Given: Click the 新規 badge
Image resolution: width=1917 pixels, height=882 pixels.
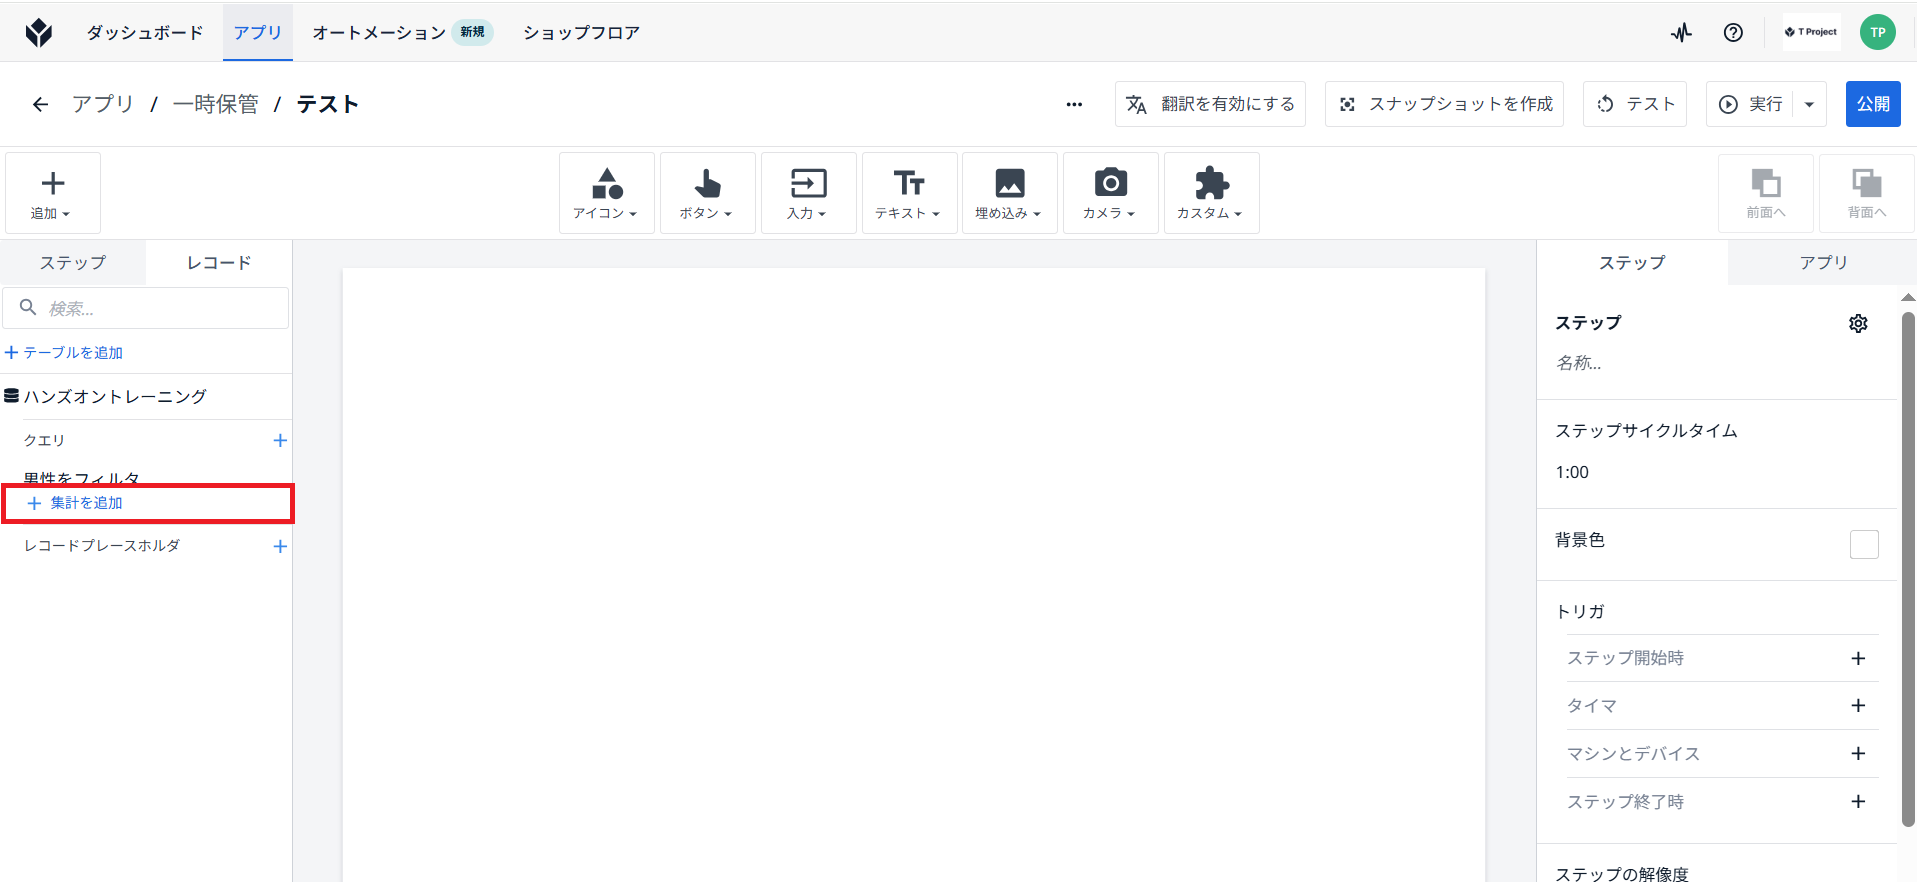Looking at the screenshot, I should 473,32.
